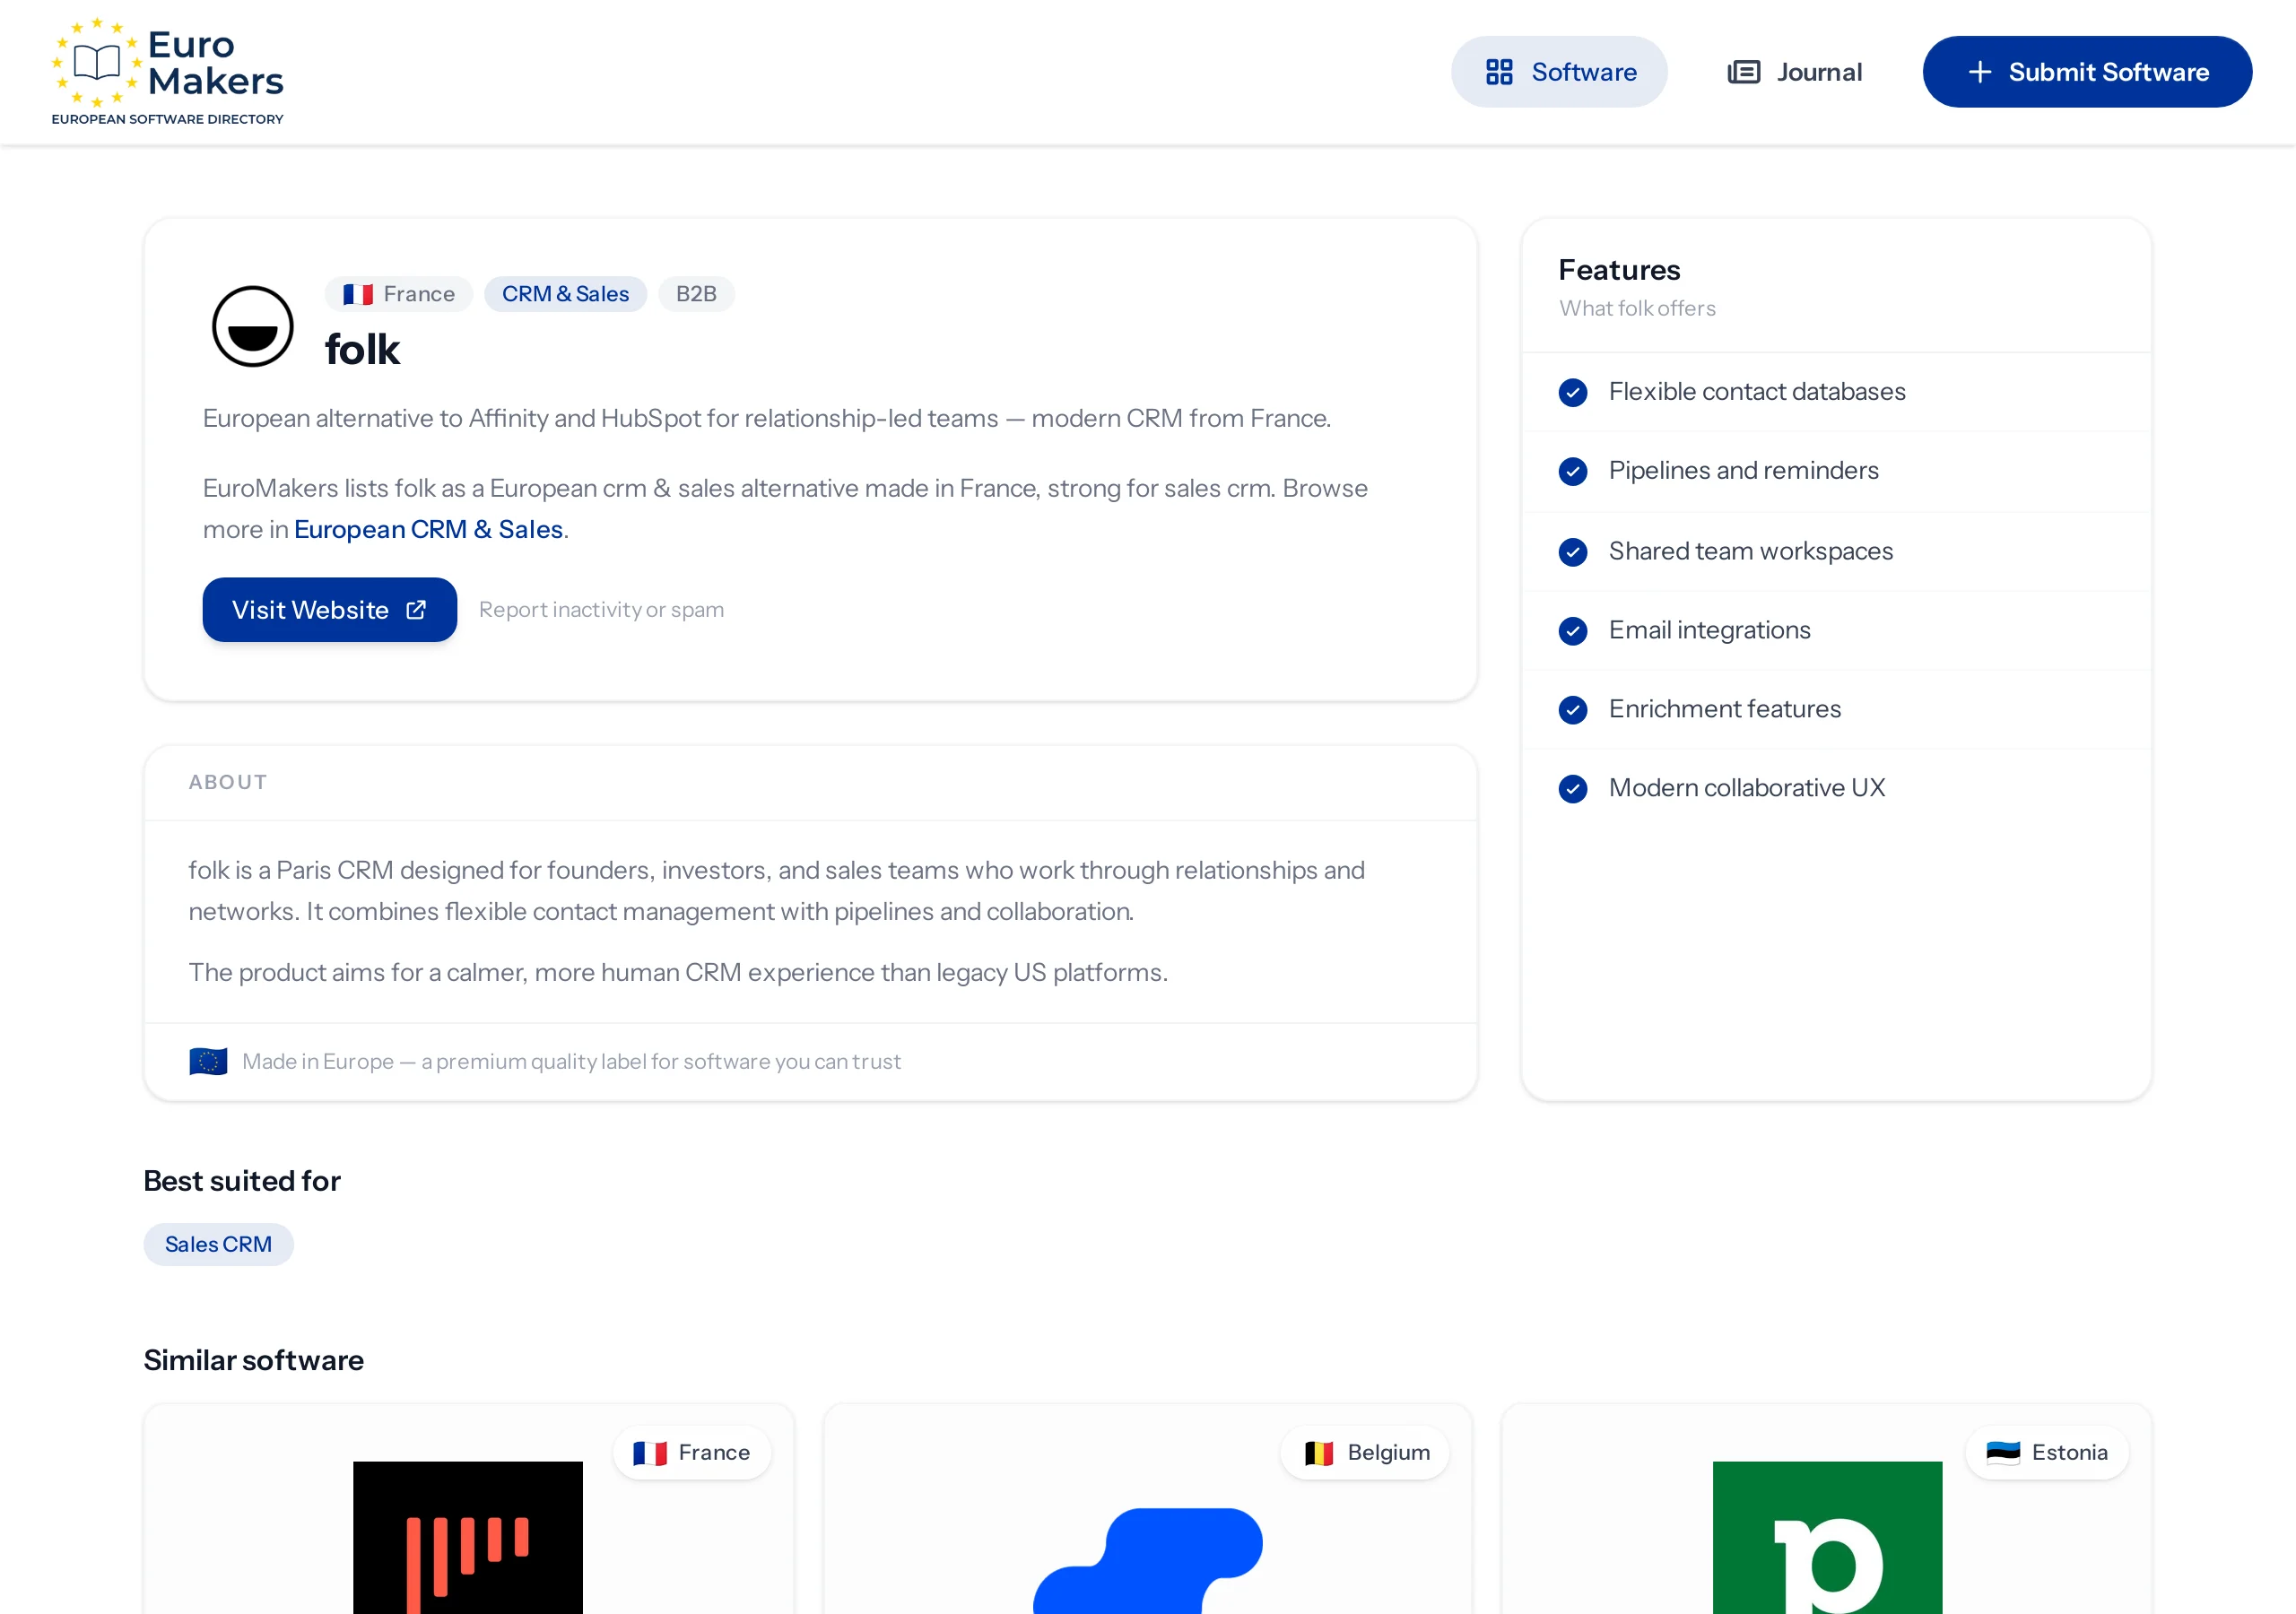Screen dimensions: 2296x1614
Task: Click the Belgium badge on second similar card
Action: pyautogui.click(x=1365, y=1452)
